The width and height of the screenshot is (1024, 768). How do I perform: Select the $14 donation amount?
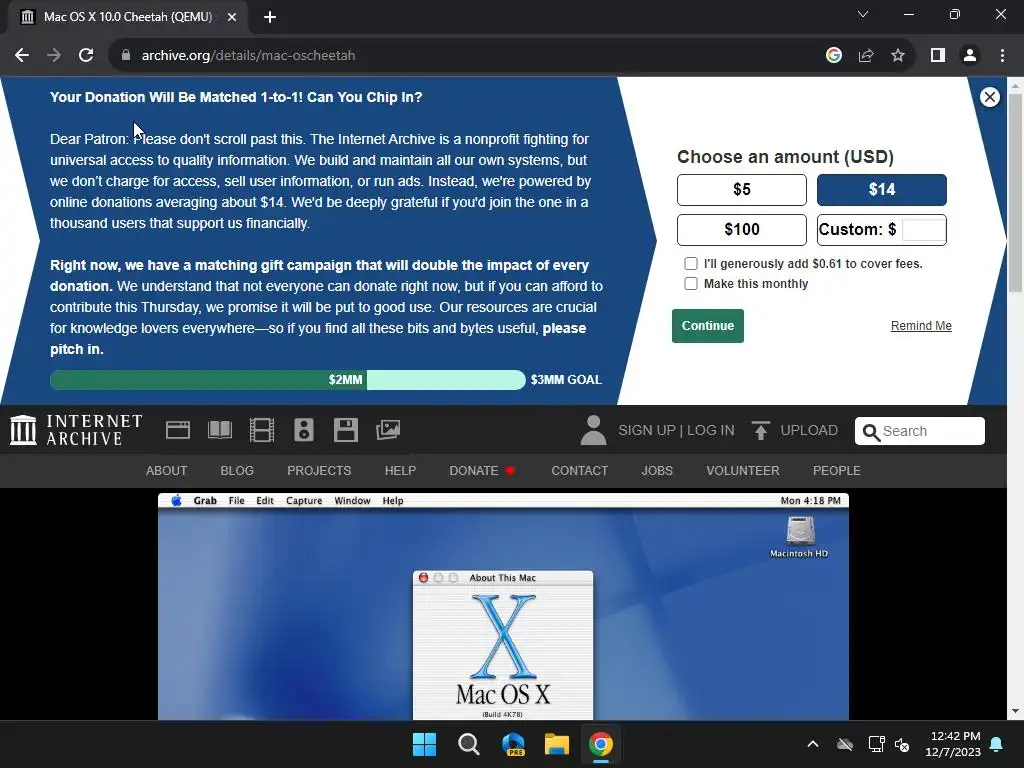click(882, 190)
